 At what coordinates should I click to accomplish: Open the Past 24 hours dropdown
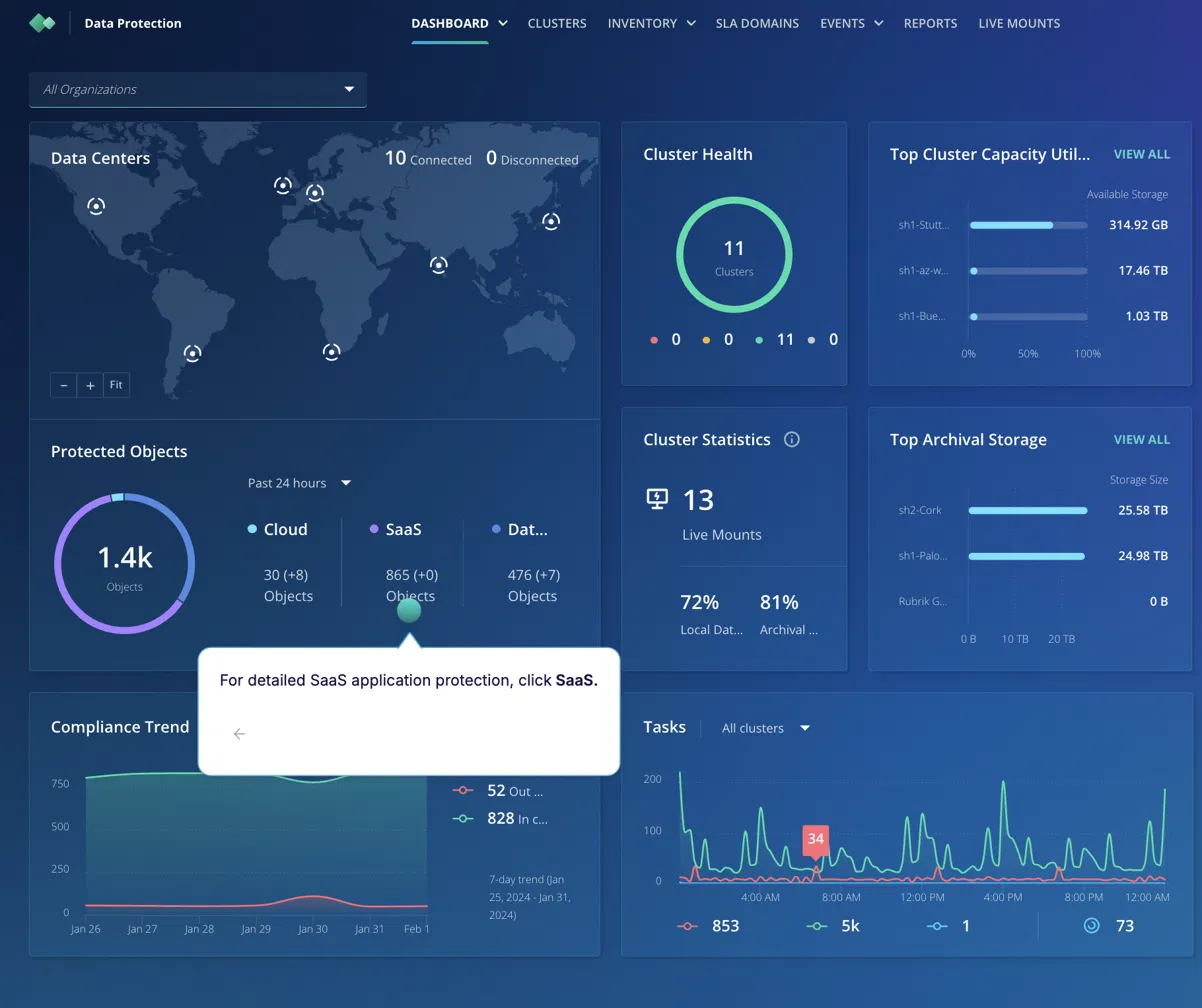click(299, 483)
